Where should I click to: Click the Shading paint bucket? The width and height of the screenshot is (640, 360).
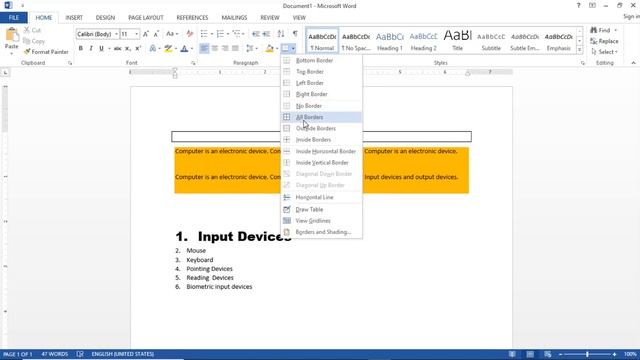pyautogui.click(x=269, y=49)
